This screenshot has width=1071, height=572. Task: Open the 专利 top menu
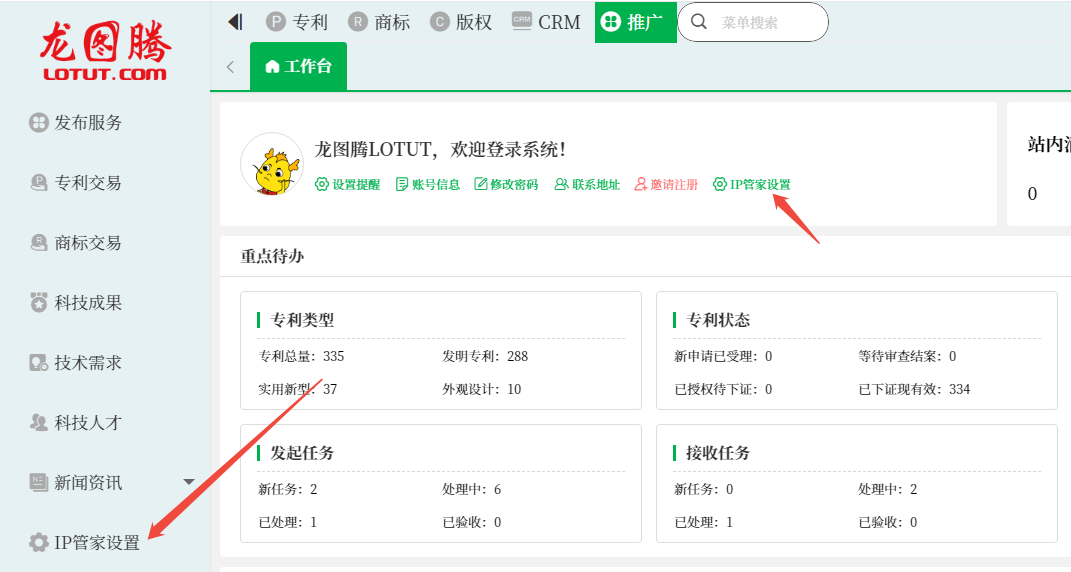coord(297,22)
